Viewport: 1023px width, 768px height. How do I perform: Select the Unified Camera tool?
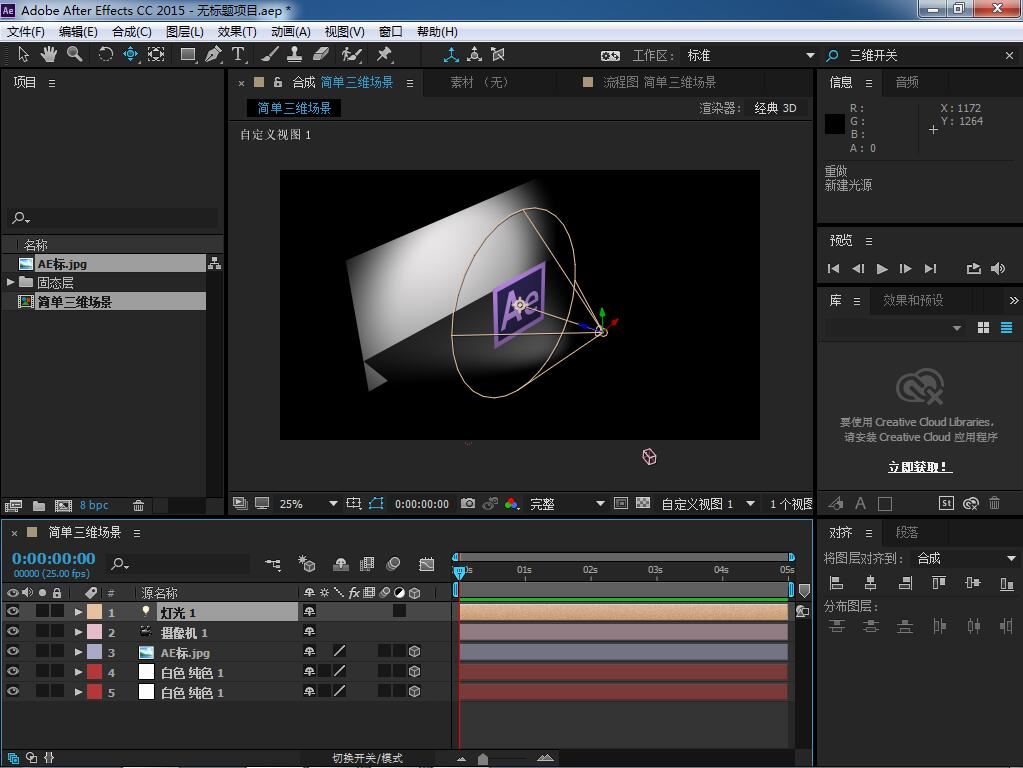coord(130,55)
